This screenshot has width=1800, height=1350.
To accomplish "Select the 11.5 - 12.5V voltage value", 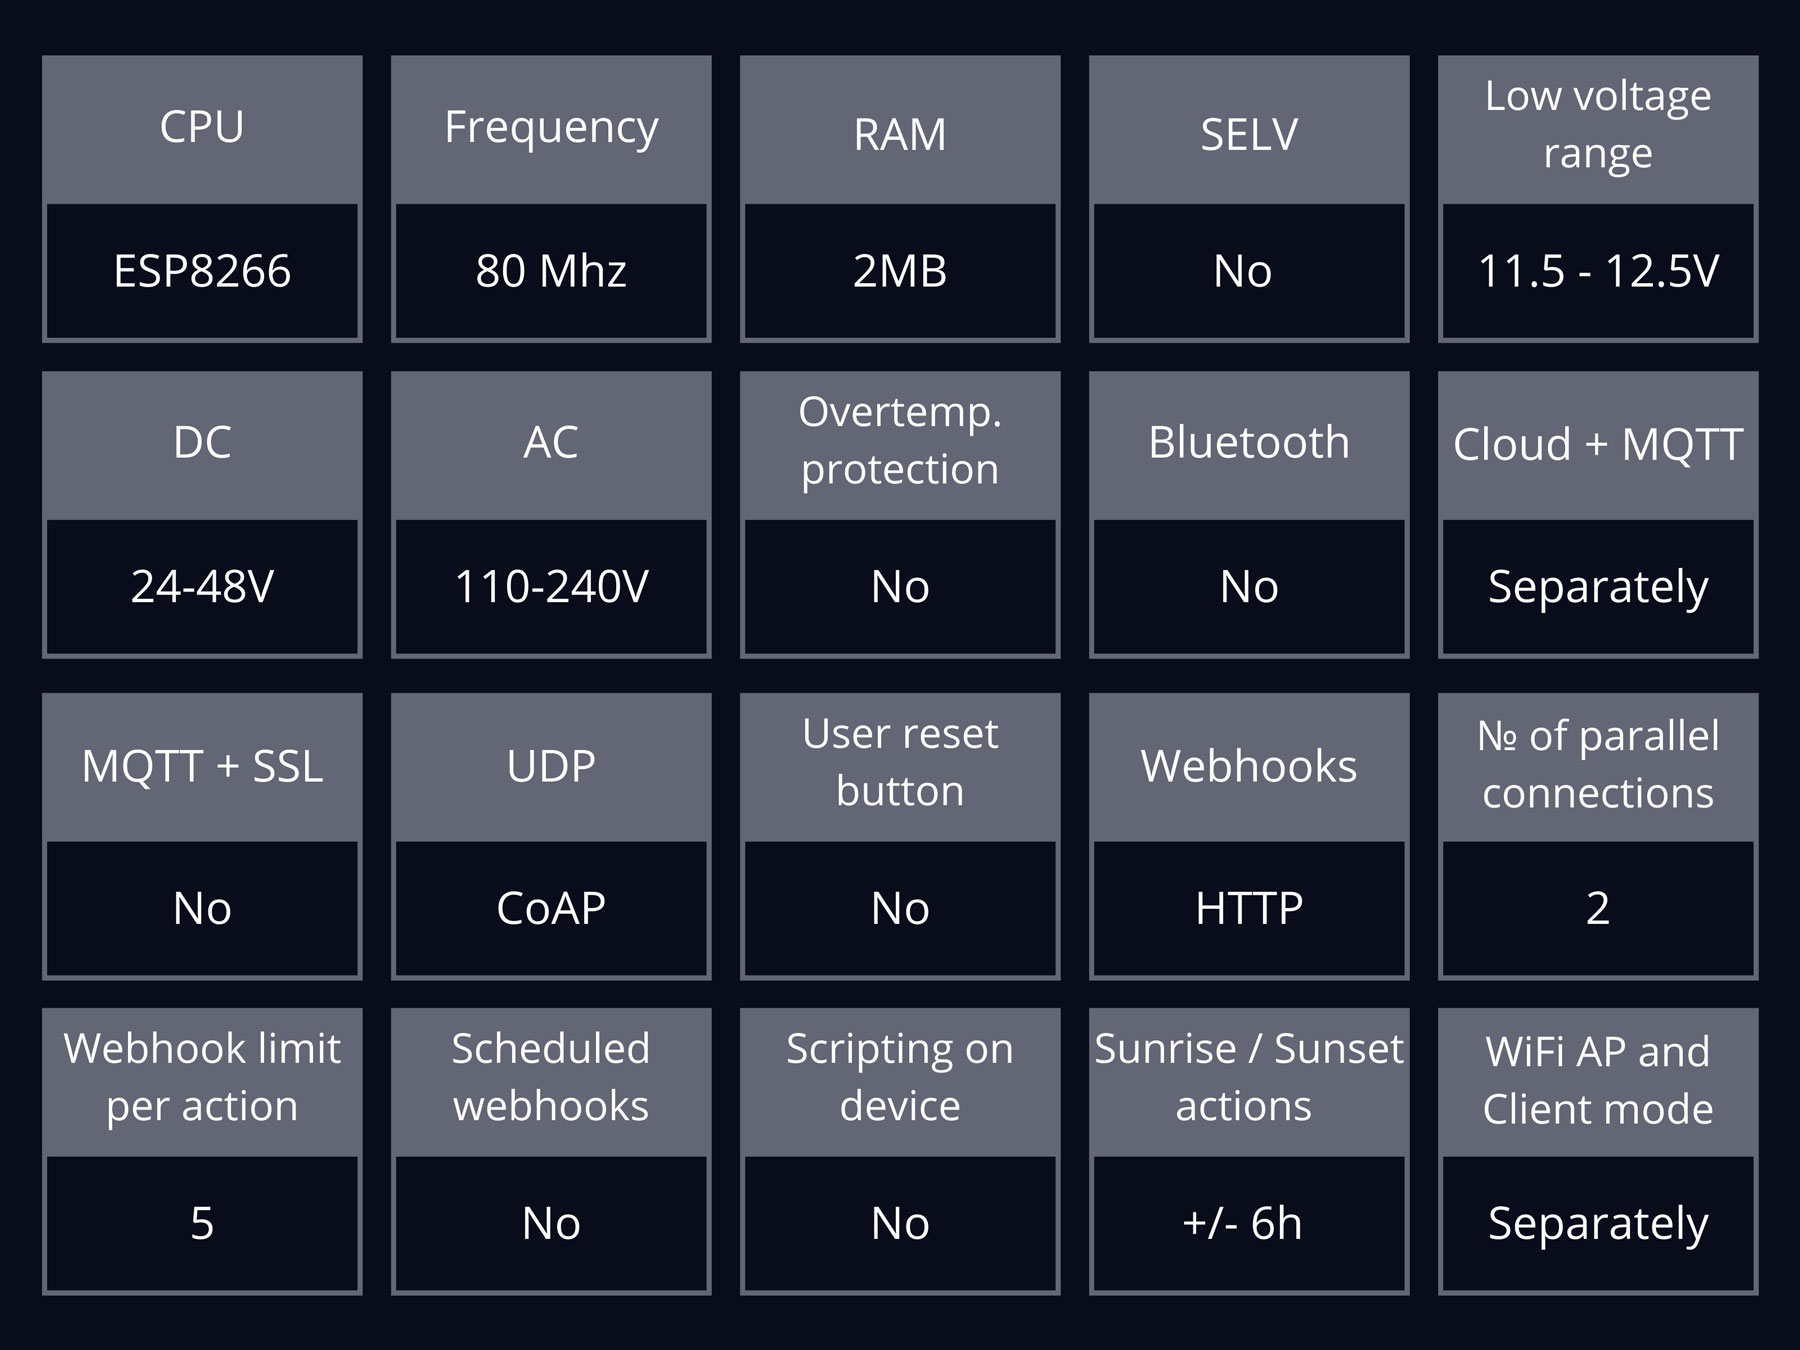I will 1598,271.
